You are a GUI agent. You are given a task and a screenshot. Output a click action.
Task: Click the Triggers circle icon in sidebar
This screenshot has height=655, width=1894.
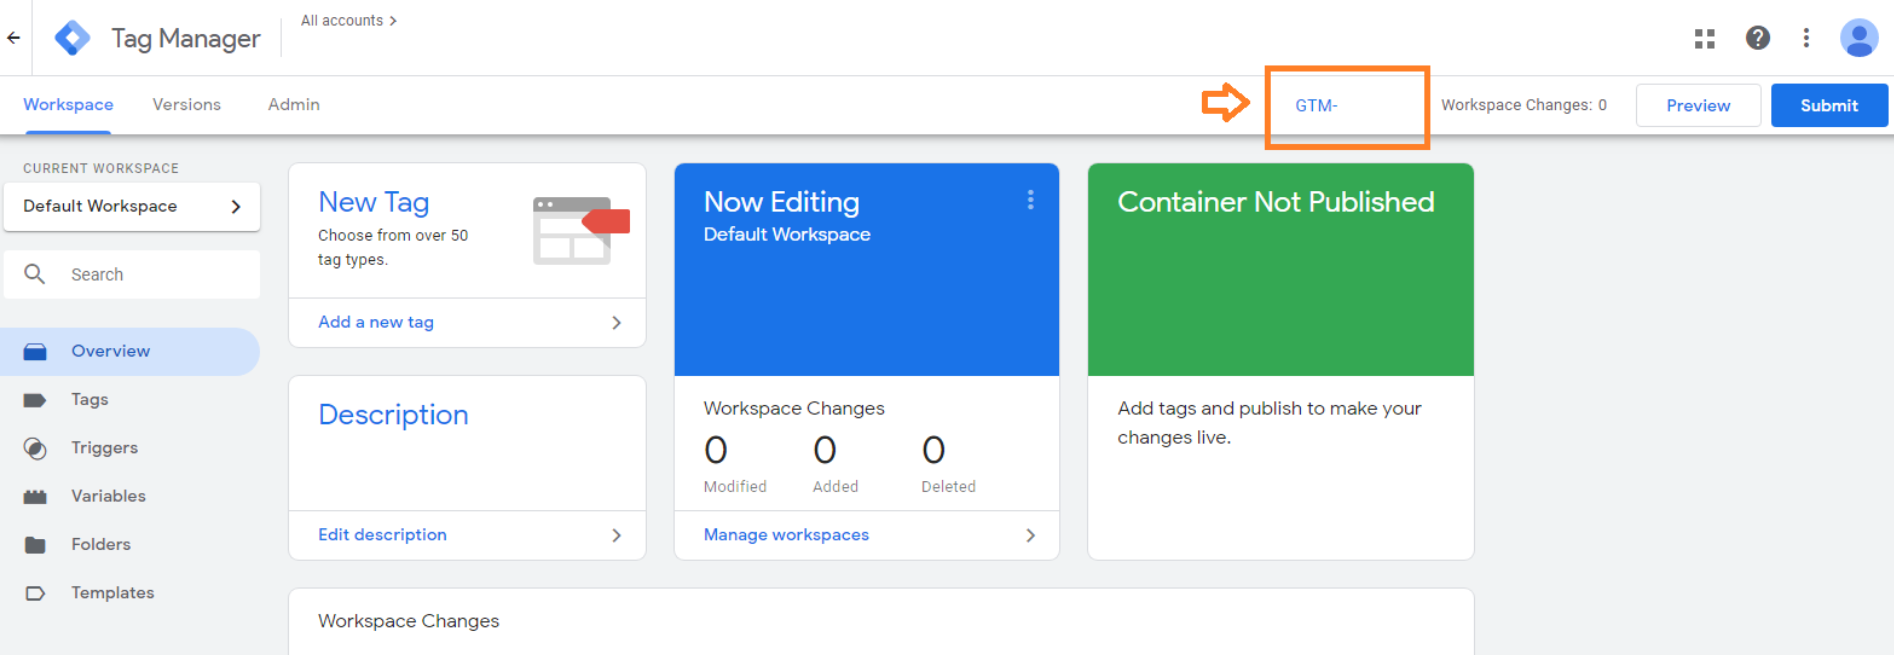tap(35, 448)
